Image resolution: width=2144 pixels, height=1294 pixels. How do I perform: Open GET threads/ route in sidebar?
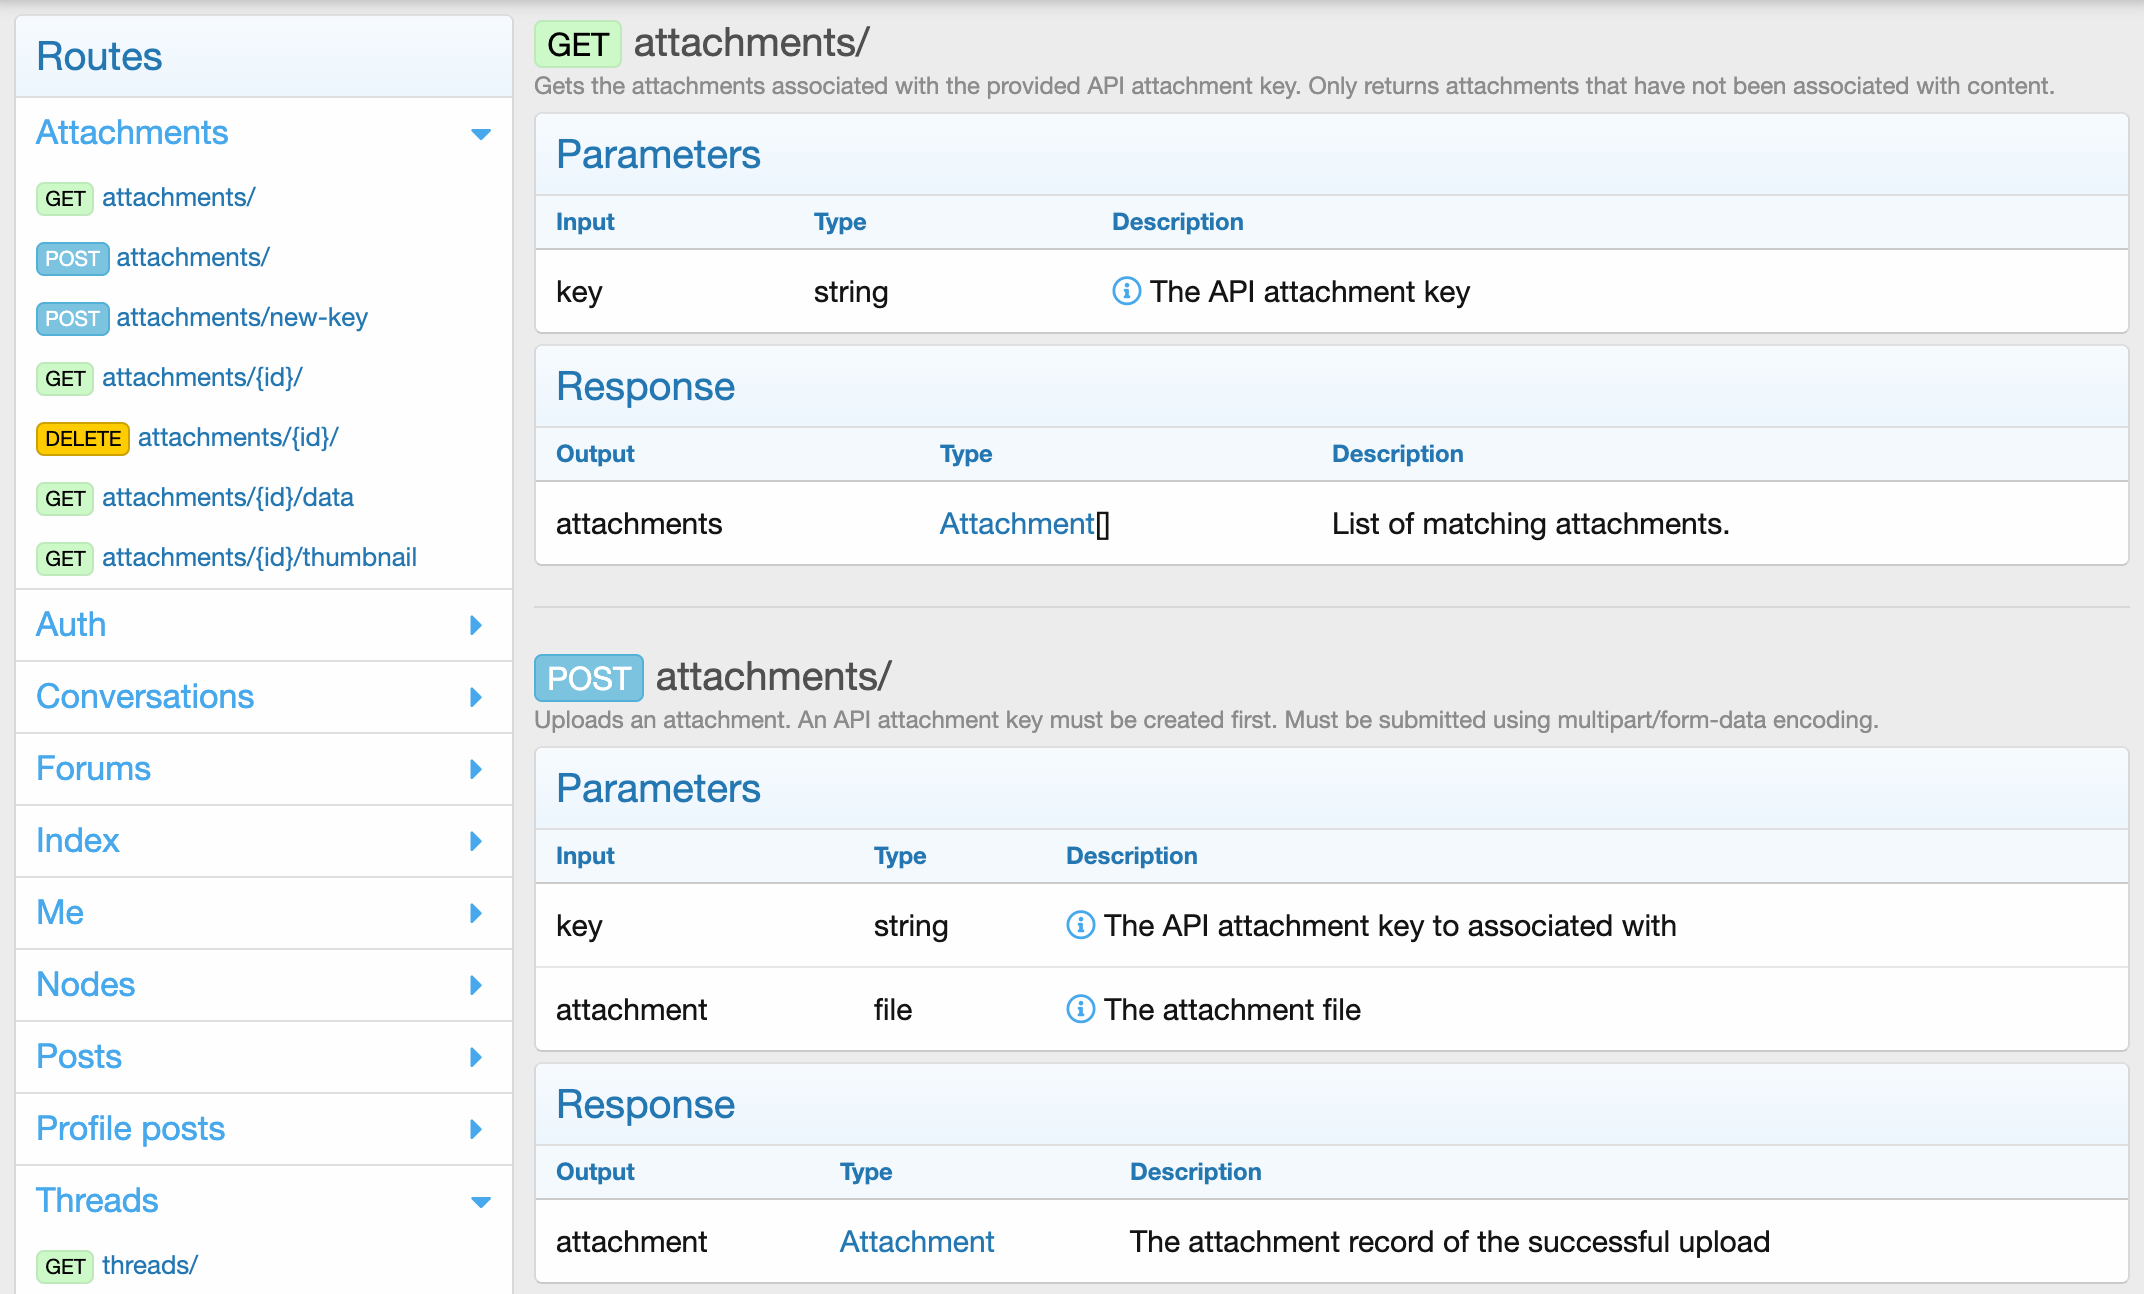pos(150,1265)
